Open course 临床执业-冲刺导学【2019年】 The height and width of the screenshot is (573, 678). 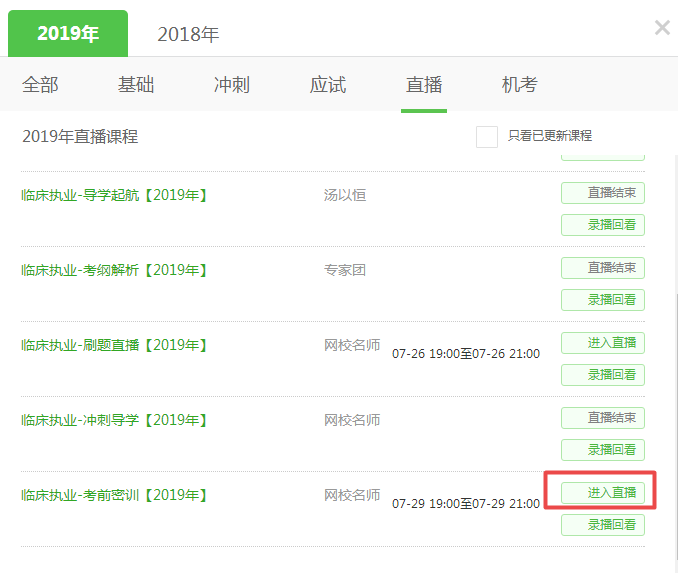(115, 420)
